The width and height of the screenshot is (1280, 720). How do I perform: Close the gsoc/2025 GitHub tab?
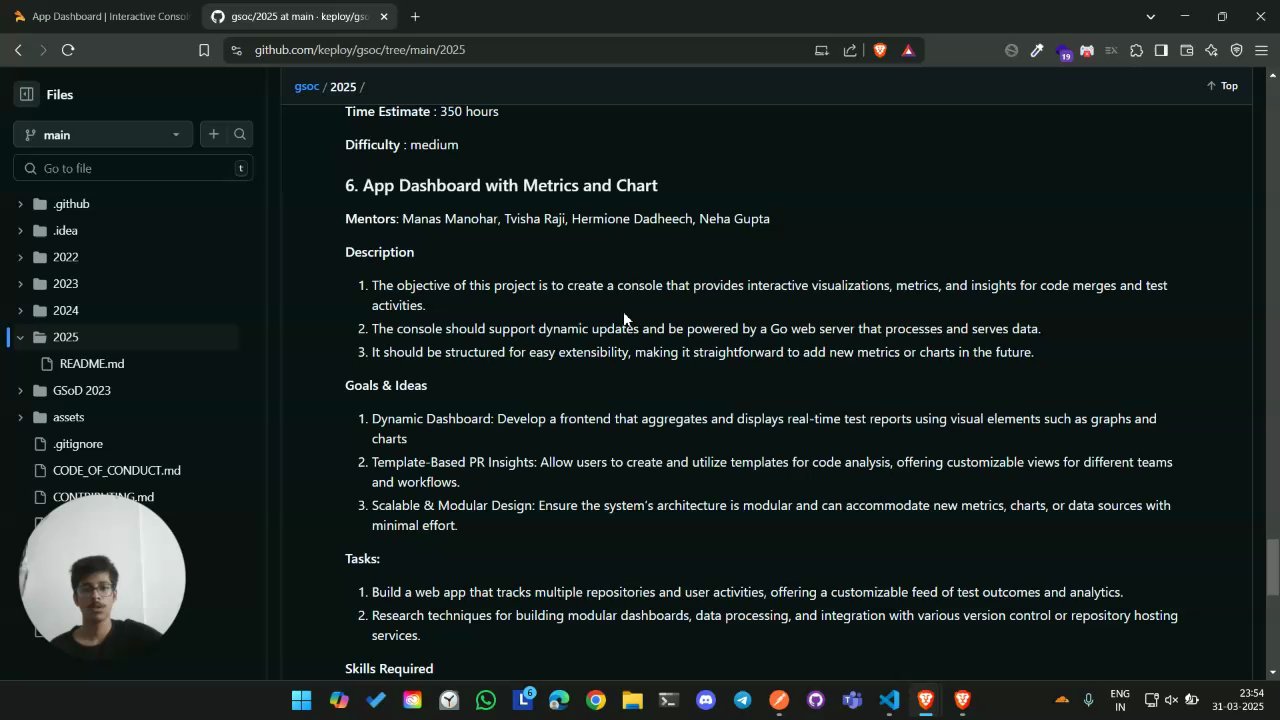tap(383, 16)
